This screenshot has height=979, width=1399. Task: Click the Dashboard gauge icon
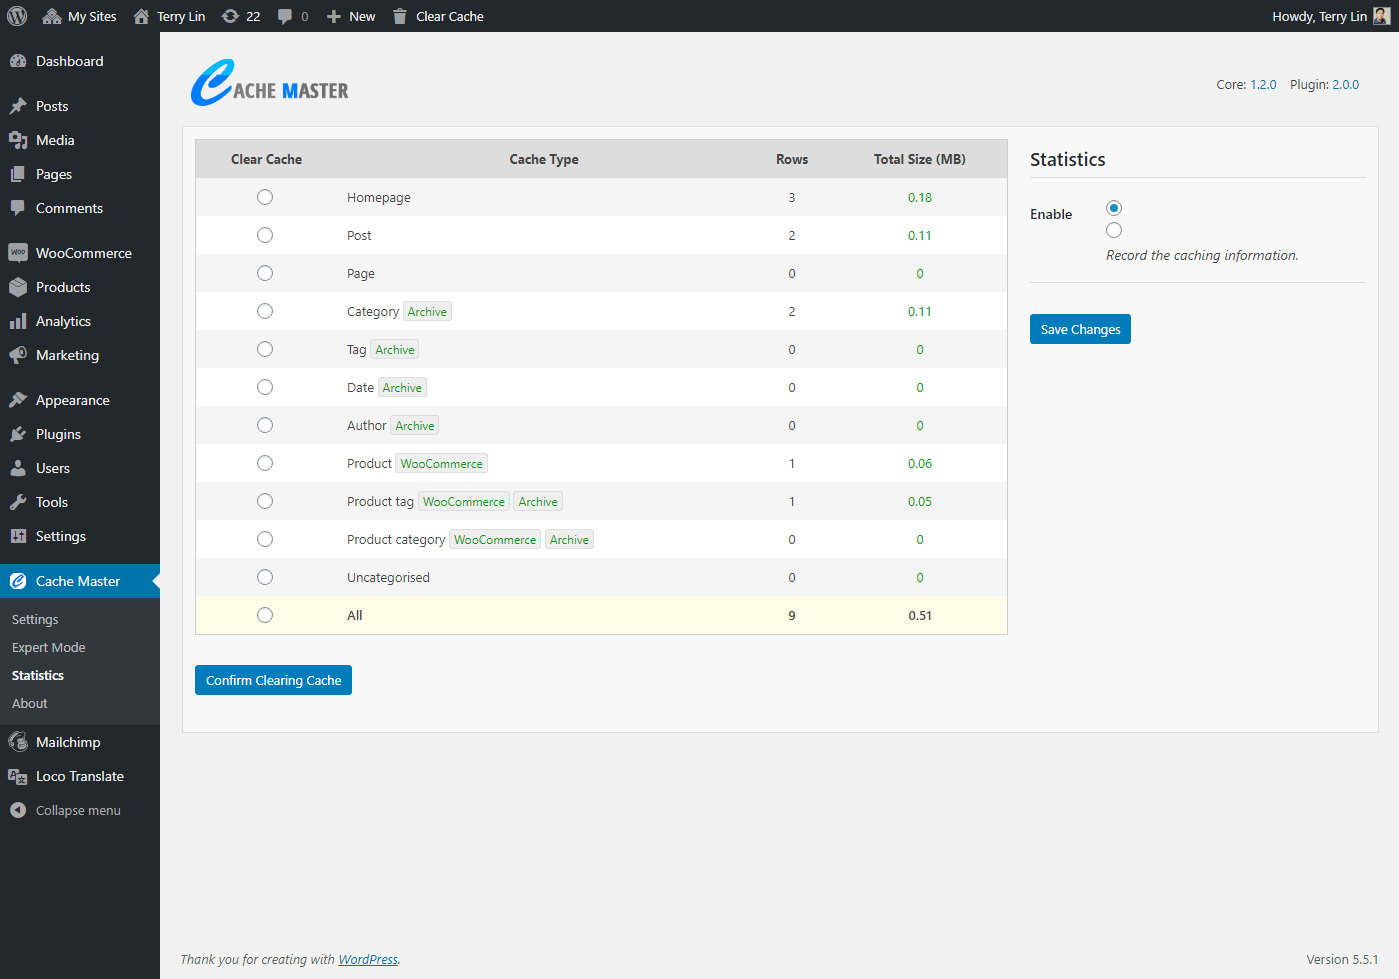[x=18, y=61]
